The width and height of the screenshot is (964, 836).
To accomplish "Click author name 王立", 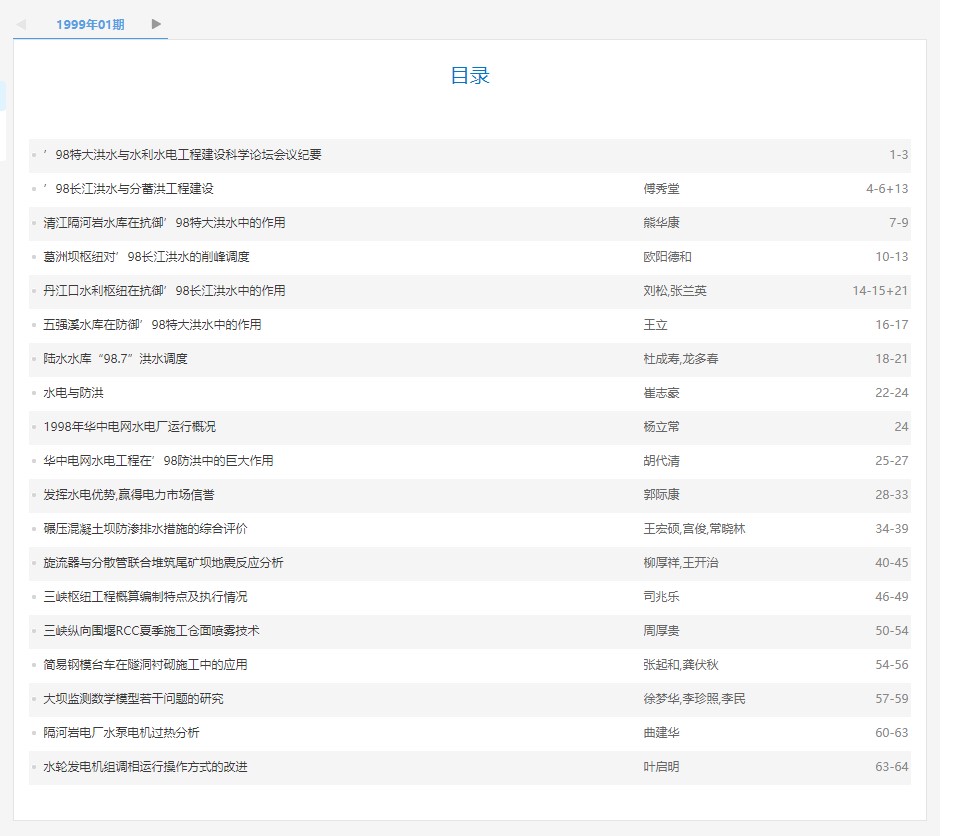I will [x=655, y=325].
